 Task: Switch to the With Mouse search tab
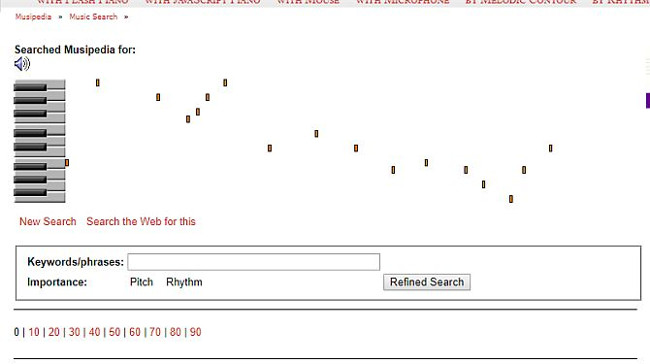click(308, 2)
